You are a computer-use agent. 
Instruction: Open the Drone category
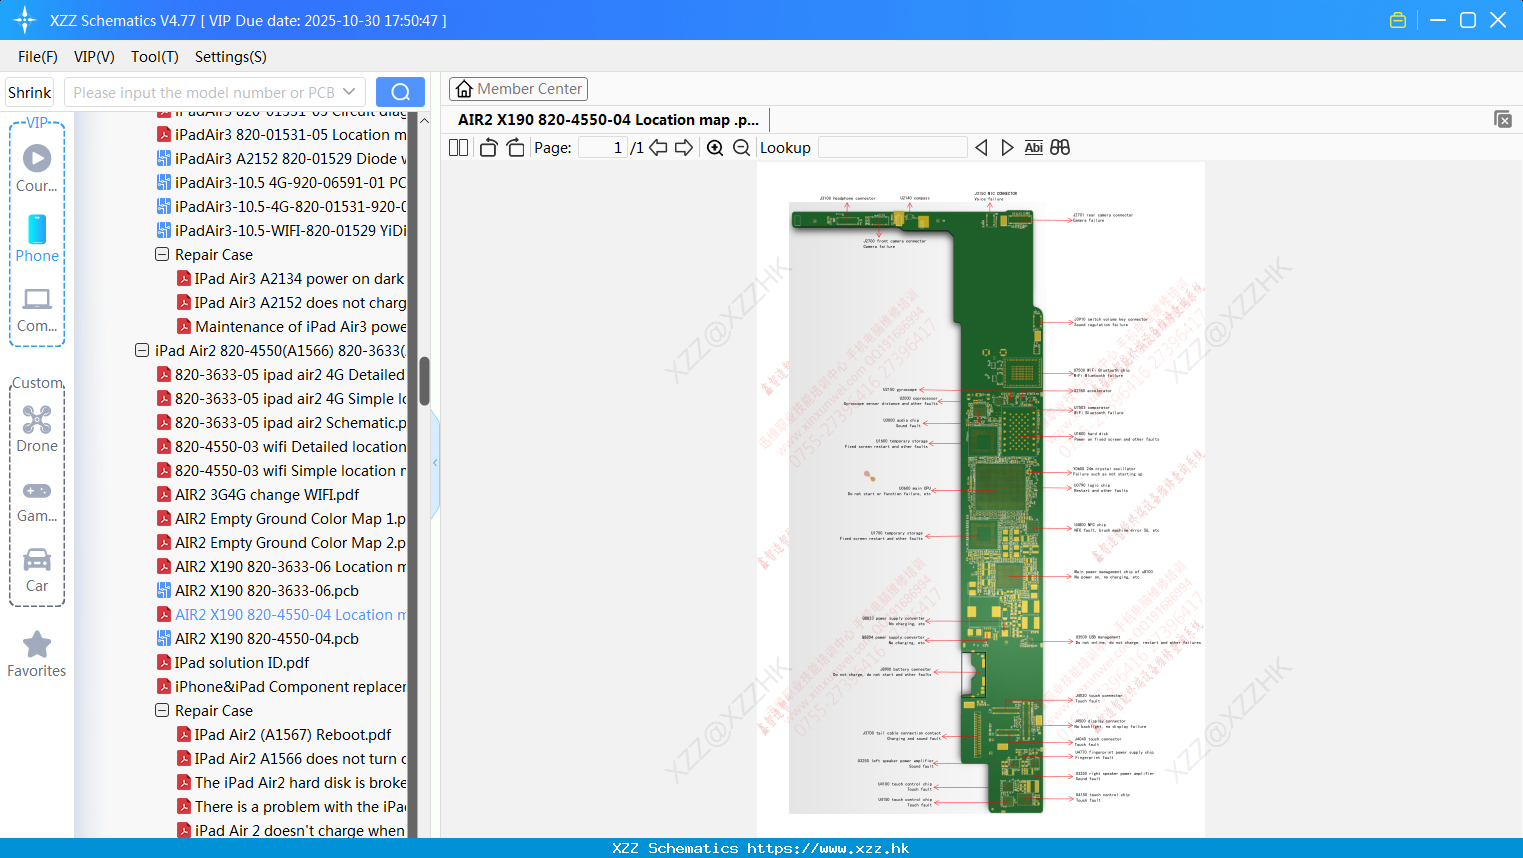[37, 429]
